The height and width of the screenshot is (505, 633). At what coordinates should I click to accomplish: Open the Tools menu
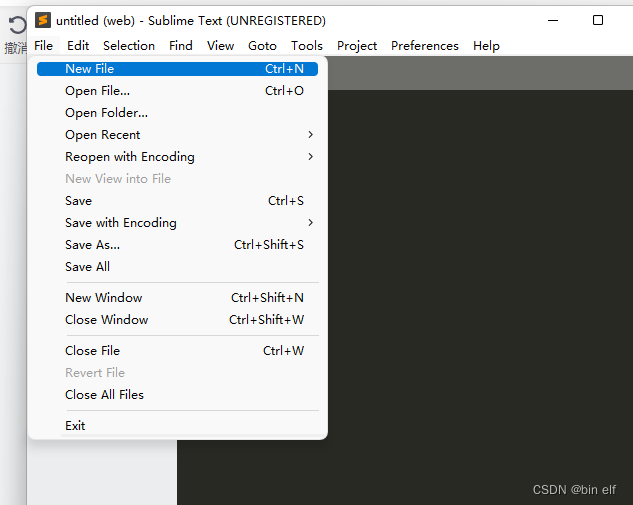point(307,46)
